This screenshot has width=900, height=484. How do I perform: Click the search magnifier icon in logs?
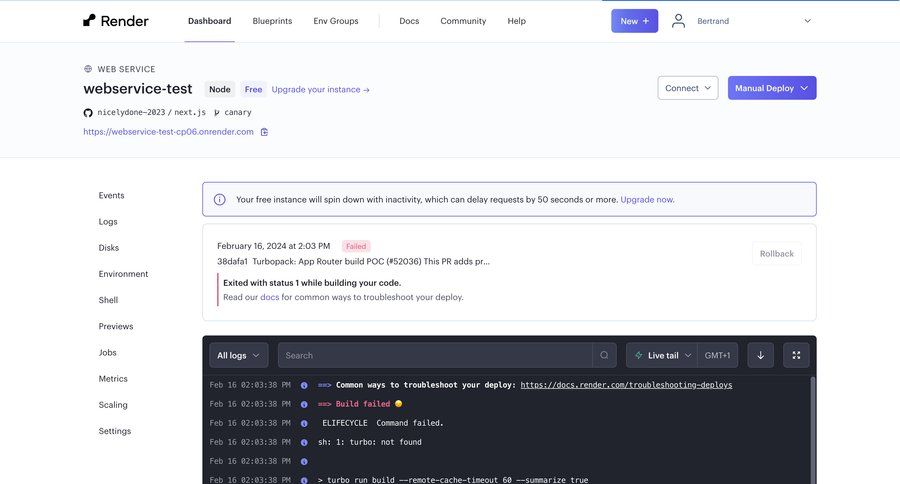[x=604, y=355]
